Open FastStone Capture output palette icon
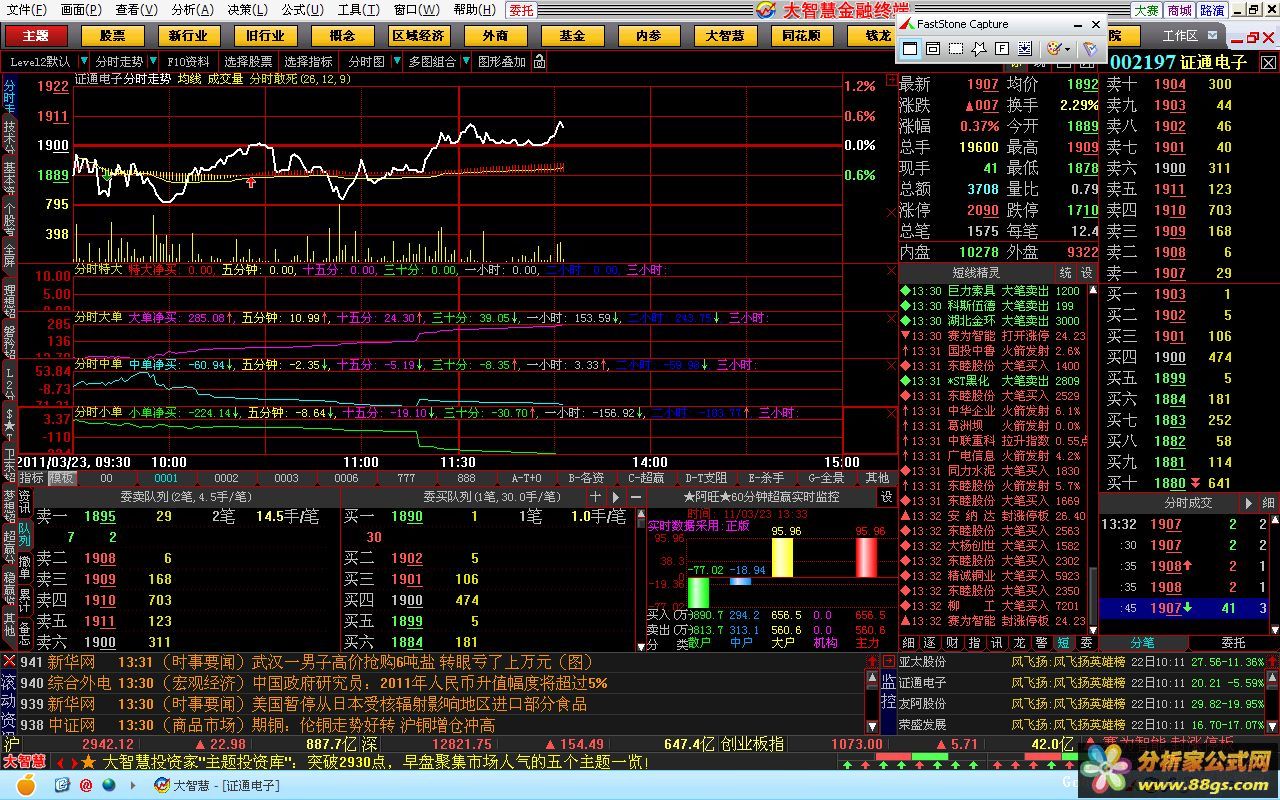The image size is (1280, 800). (1053, 48)
